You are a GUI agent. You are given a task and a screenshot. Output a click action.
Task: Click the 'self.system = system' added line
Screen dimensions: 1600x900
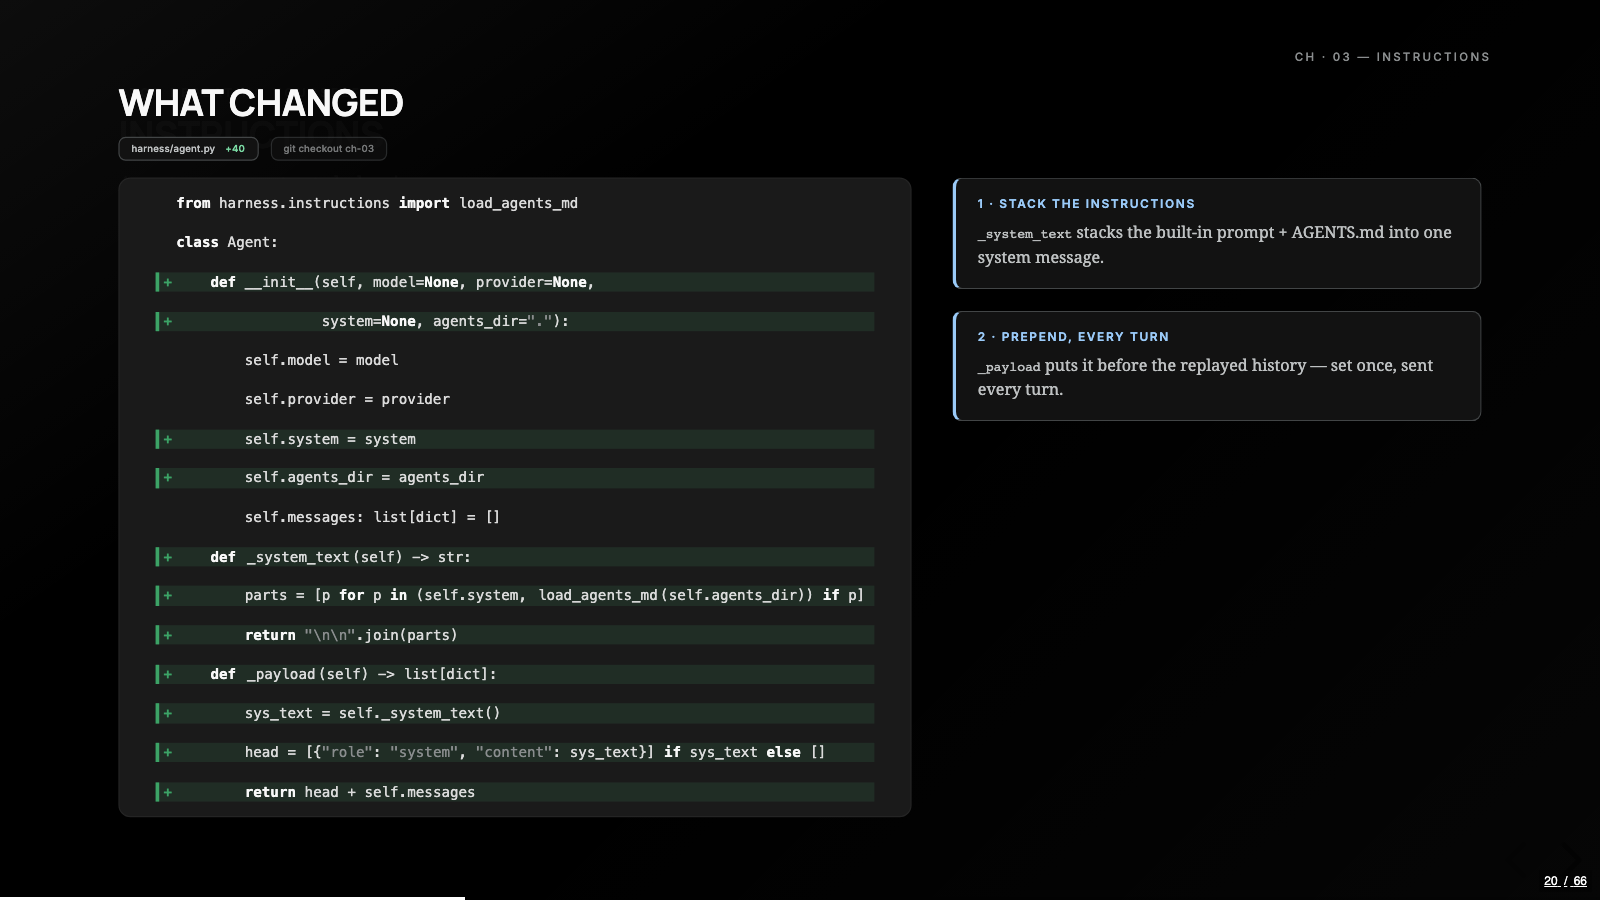coord(515,439)
